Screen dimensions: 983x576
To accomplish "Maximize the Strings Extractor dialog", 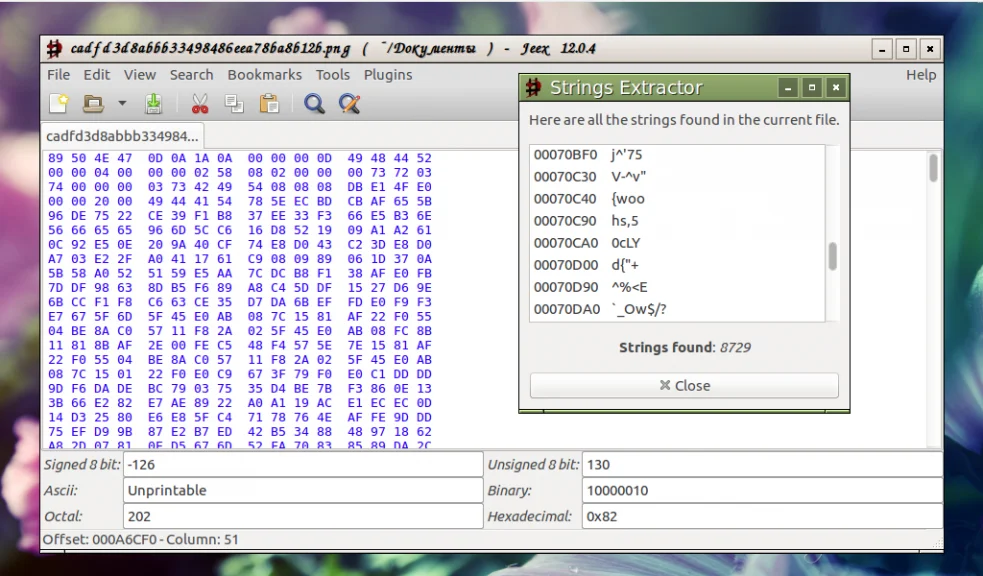I will tap(812, 88).
